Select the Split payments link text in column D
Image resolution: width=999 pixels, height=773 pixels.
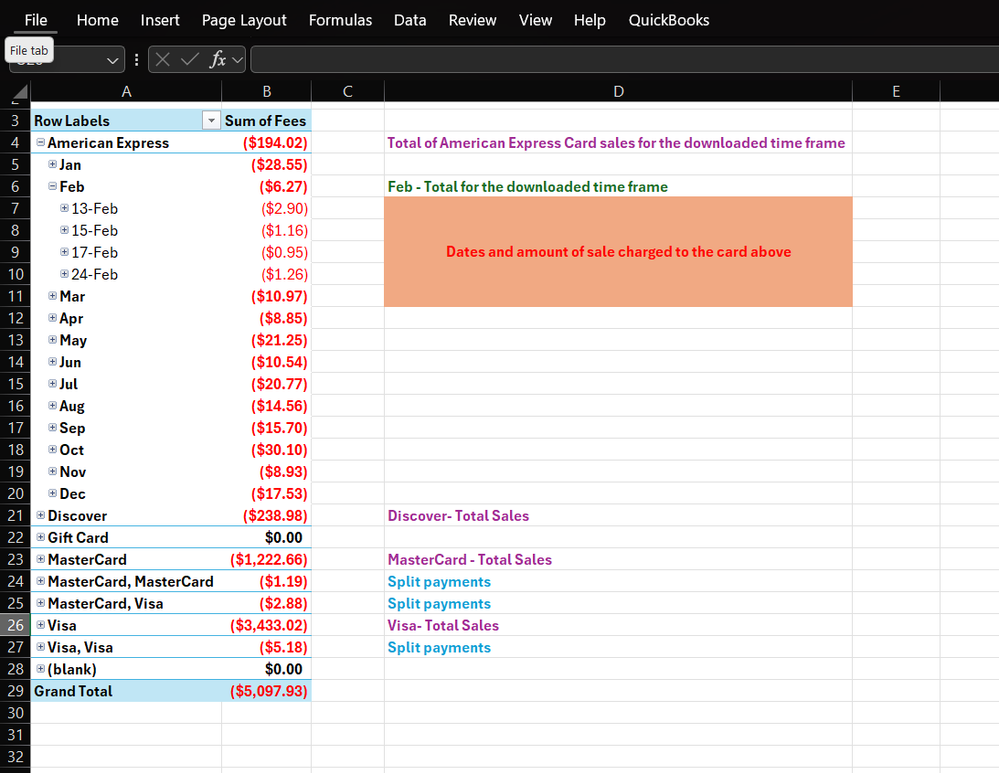pos(439,581)
